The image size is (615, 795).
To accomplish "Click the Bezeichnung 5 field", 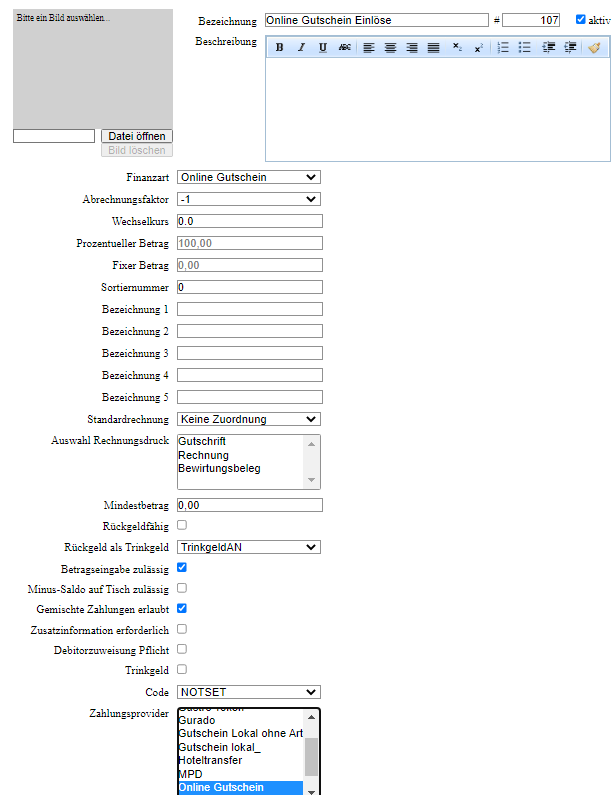I will pyautogui.click(x=249, y=397).
